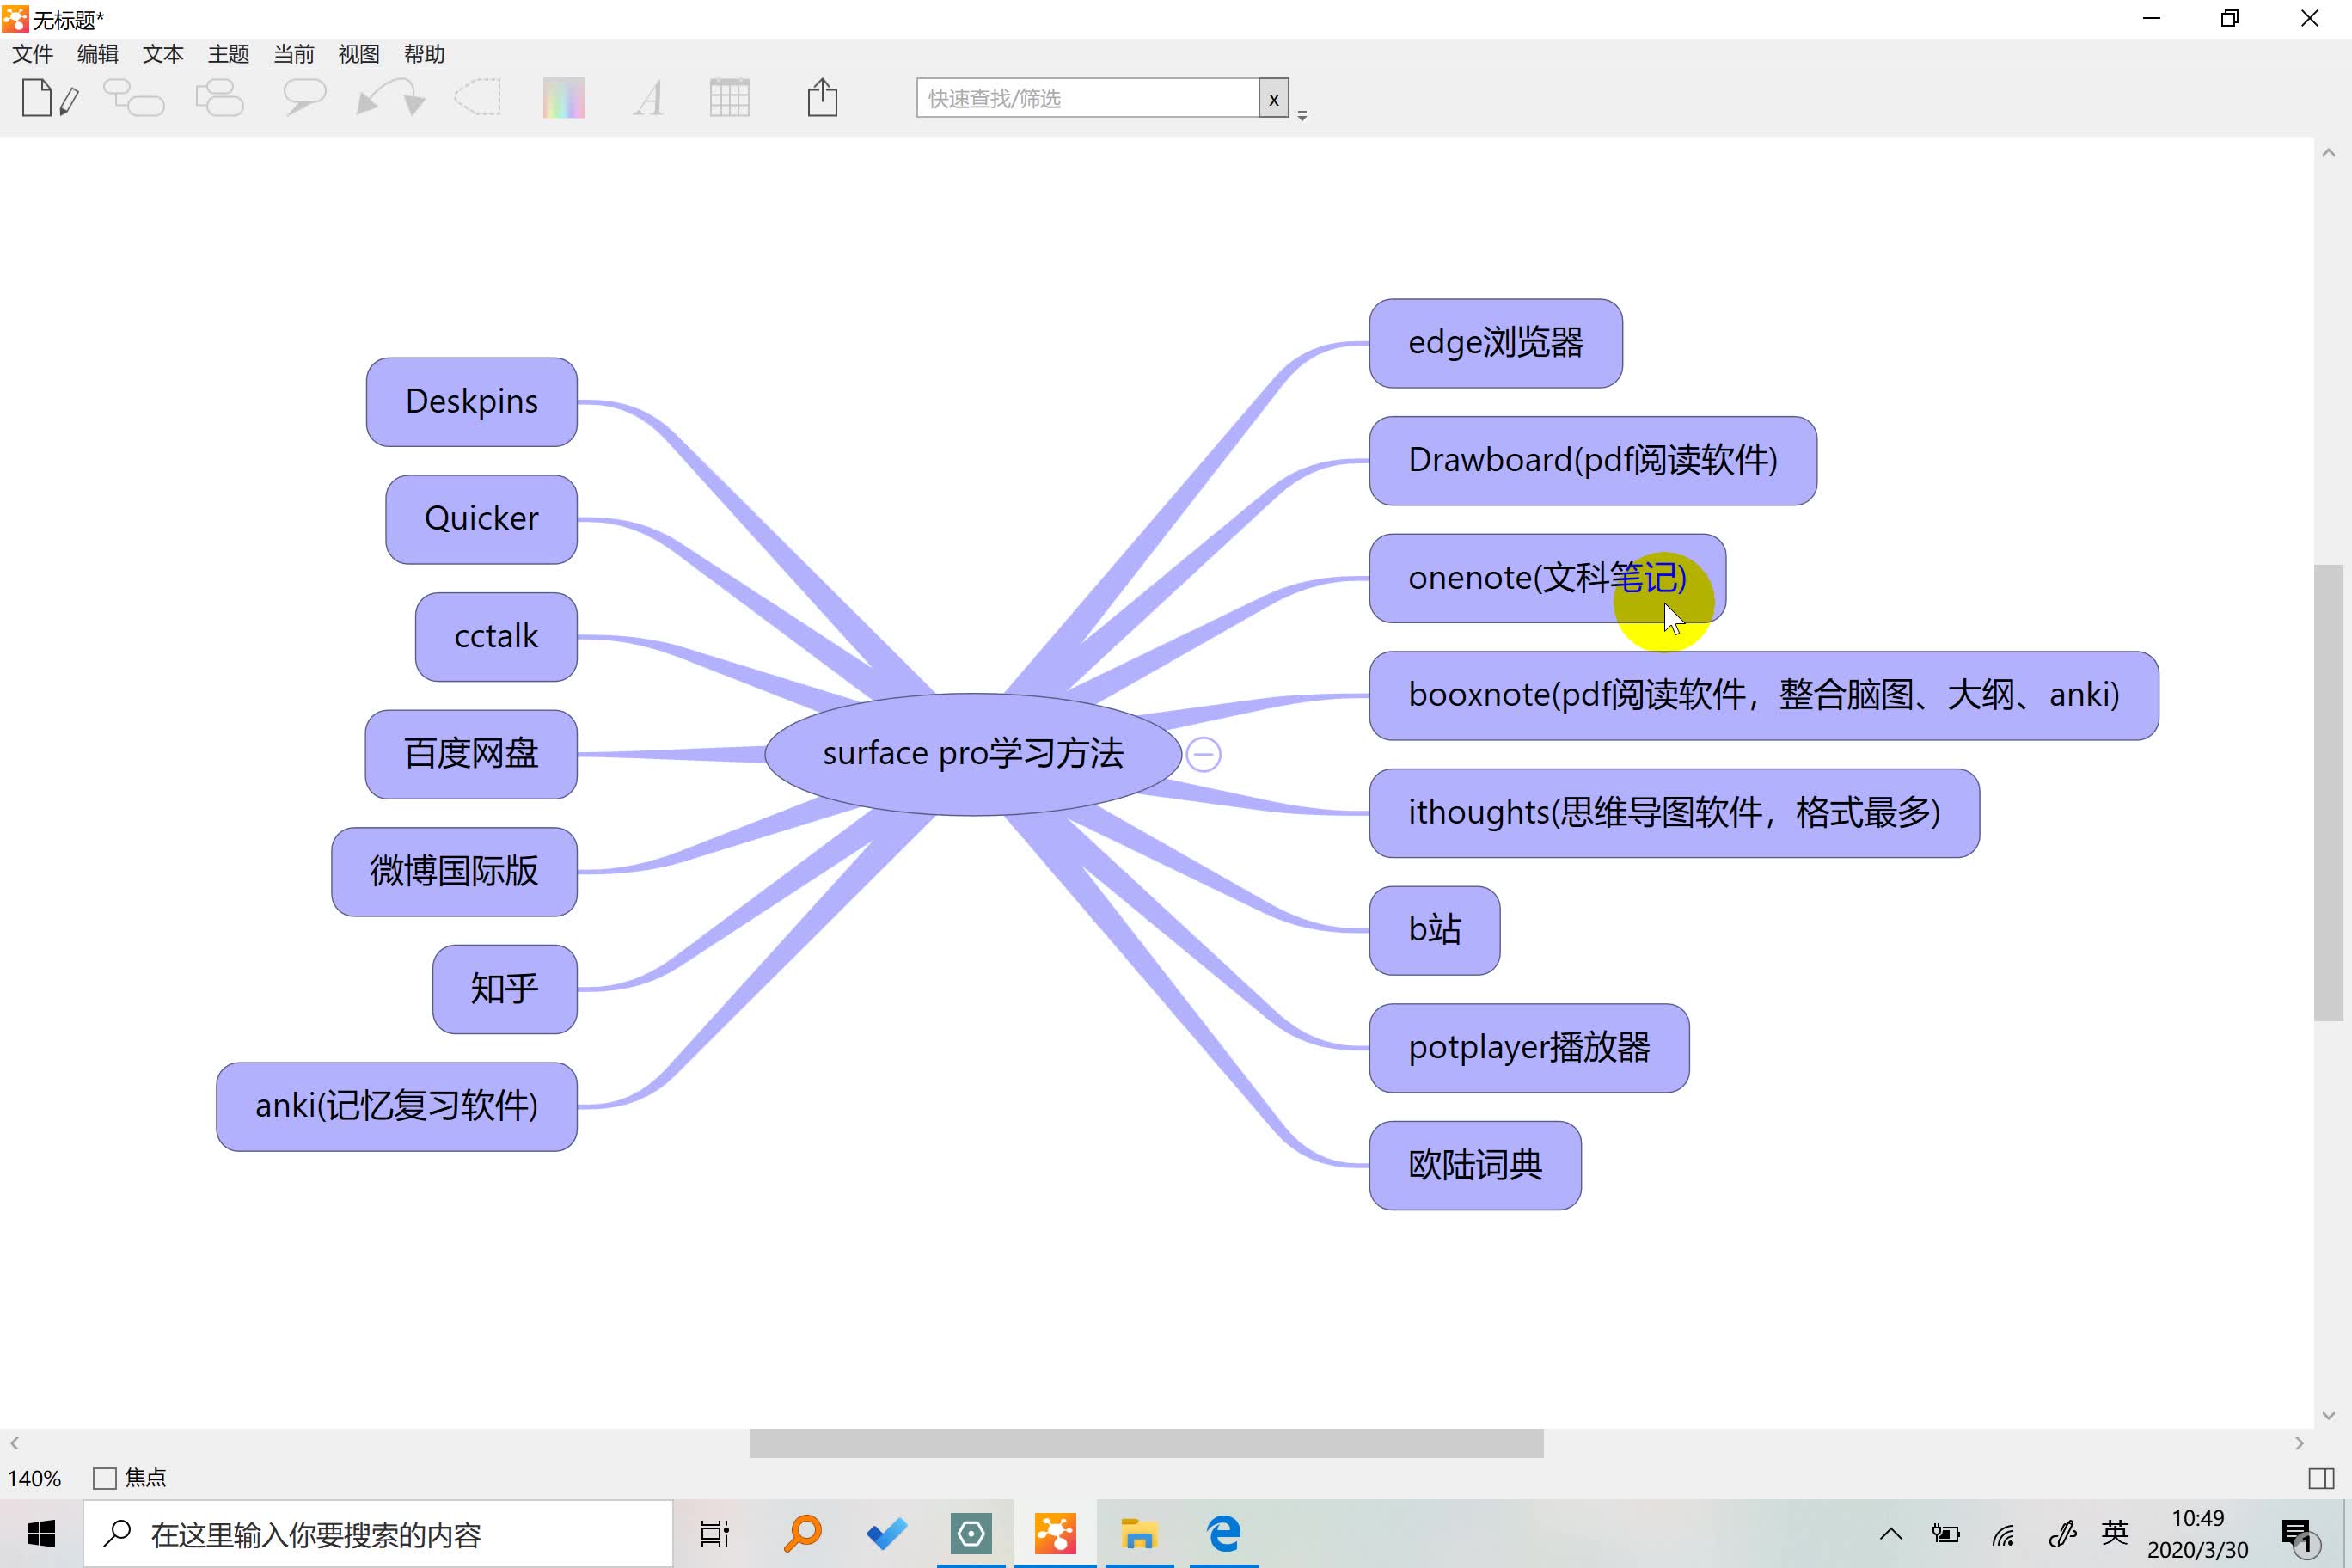Image resolution: width=2352 pixels, height=1568 pixels.
Task: Click the callout speech bubble icon
Action: tap(304, 98)
